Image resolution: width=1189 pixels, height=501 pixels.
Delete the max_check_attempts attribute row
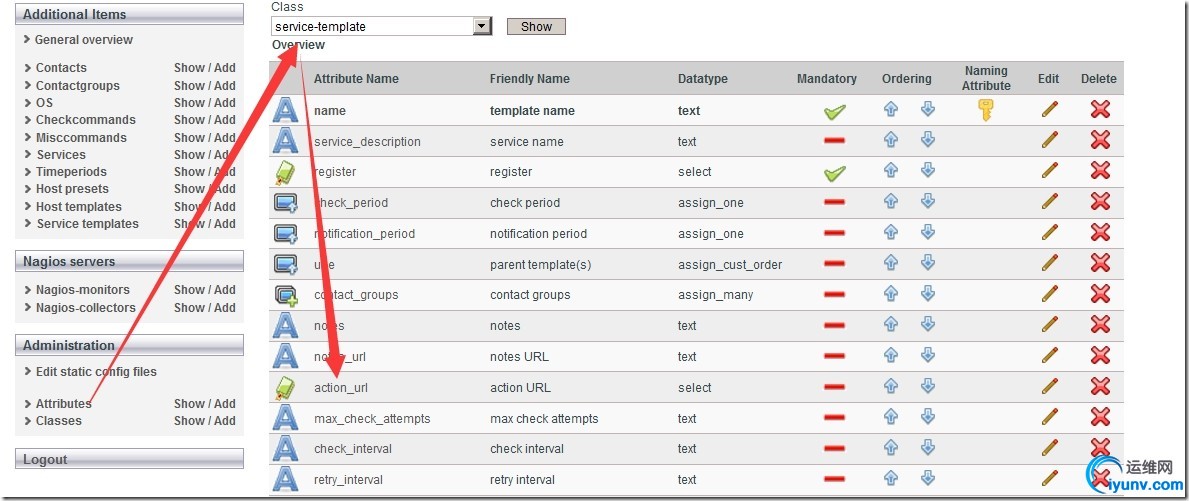coord(1100,417)
